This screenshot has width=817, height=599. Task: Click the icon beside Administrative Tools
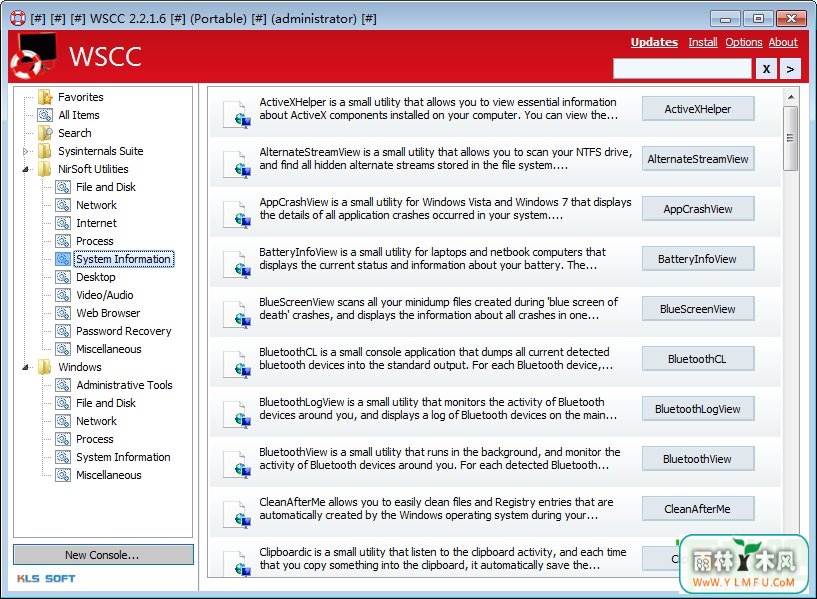(63, 385)
